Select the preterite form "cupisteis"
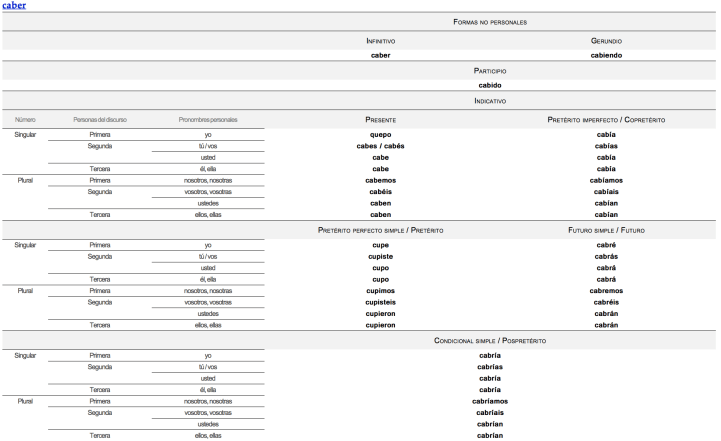The height and width of the screenshot is (441, 721). [x=380, y=302]
